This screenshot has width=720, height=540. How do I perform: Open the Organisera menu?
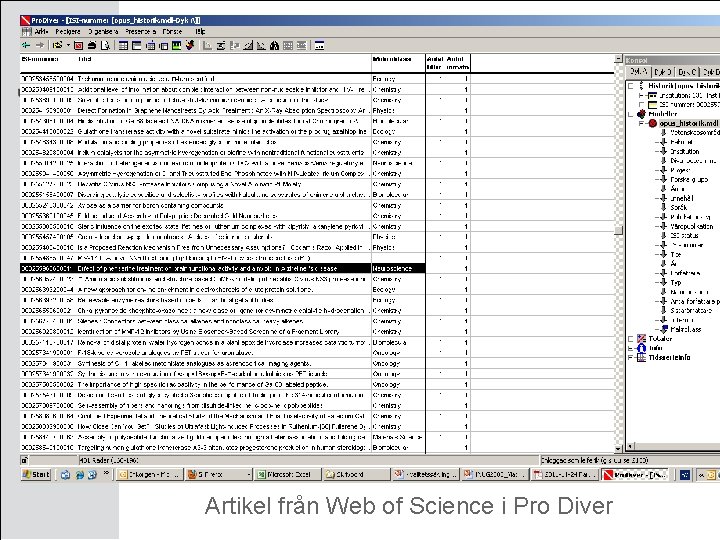(103, 31)
